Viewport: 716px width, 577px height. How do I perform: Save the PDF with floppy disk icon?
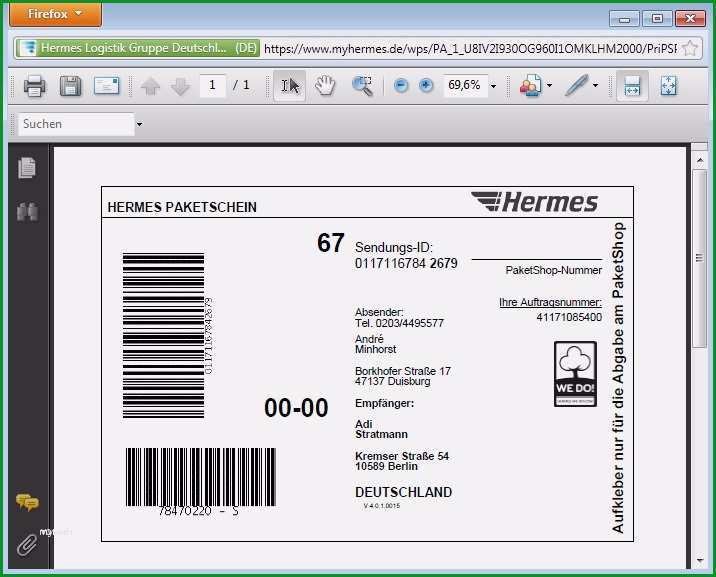(70, 85)
